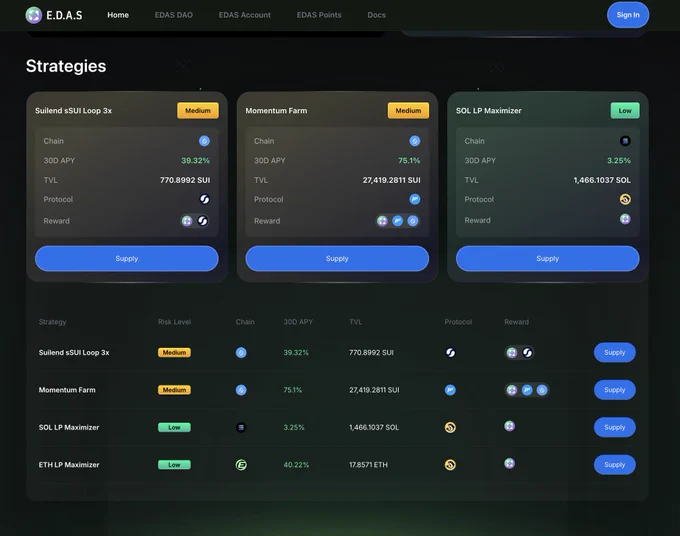680x536 pixels.
Task: Click EDAS reward icon on Suilend card
Action: click(187, 221)
